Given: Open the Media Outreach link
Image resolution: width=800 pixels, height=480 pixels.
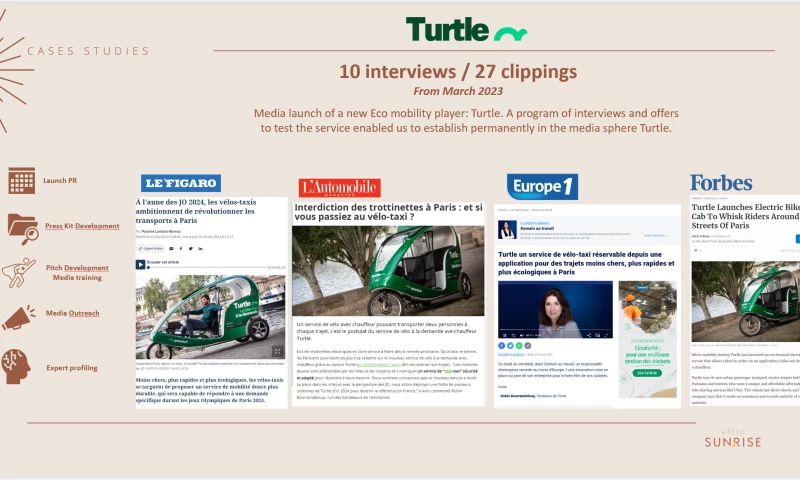Looking at the screenshot, I should pyautogui.click(x=72, y=313).
